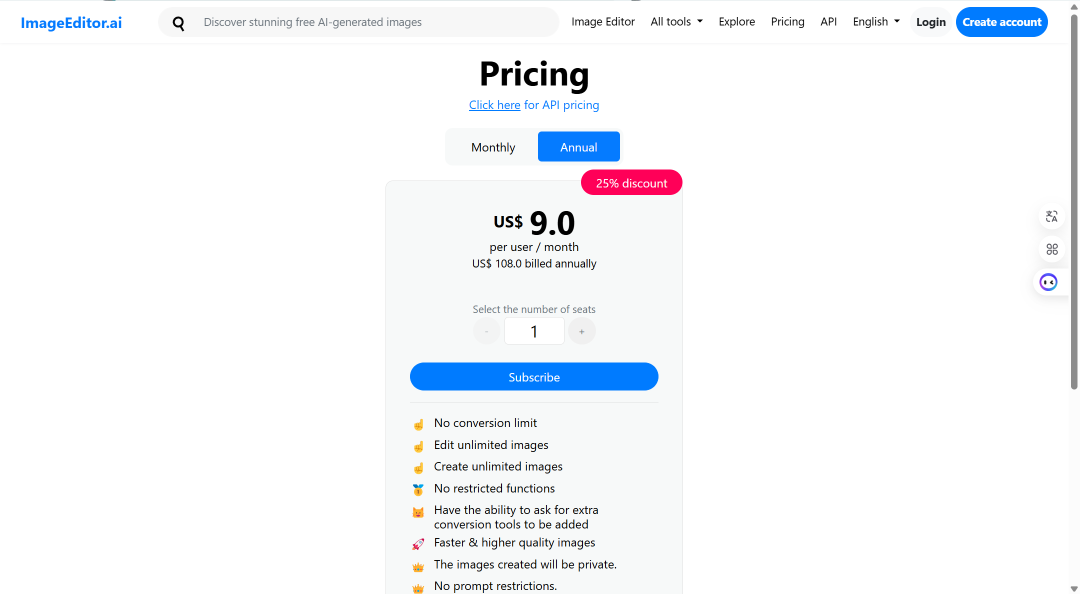The width and height of the screenshot is (1080, 594).
Task: Open the English language dropdown
Action: (x=876, y=22)
